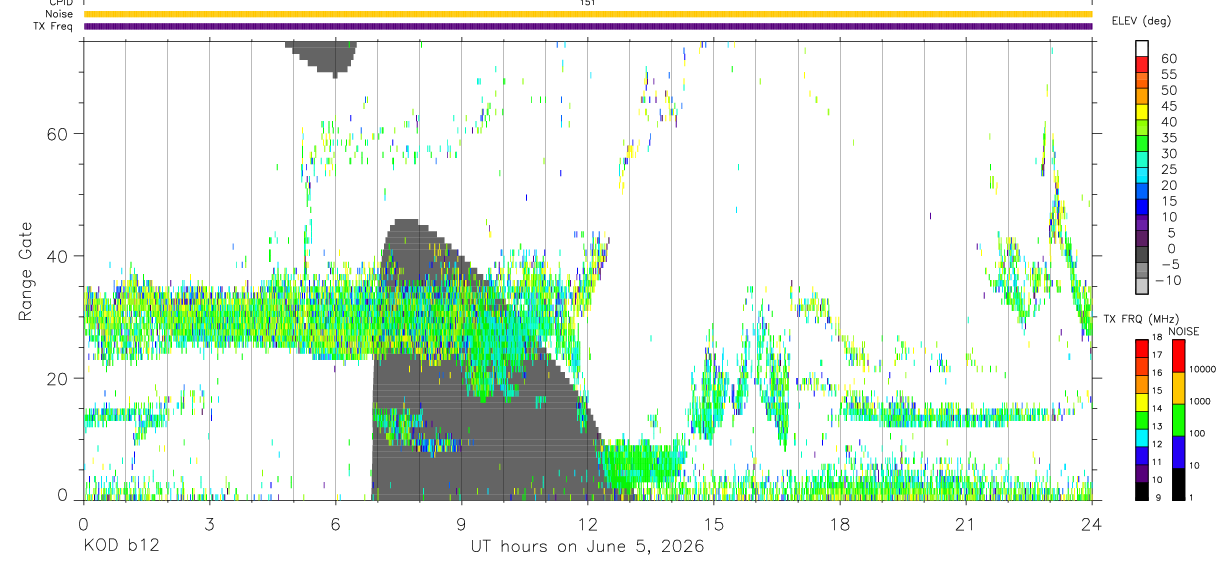Click the green ELEV swatch beside label 35
Screen dimensions: 1228x567
click(1142, 145)
